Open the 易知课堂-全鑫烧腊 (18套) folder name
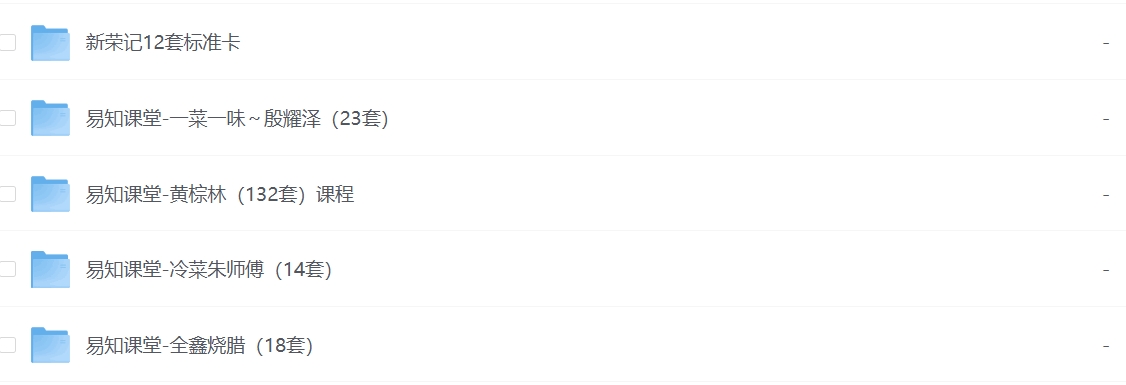This screenshot has width=1126, height=385. [x=200, y=345]
